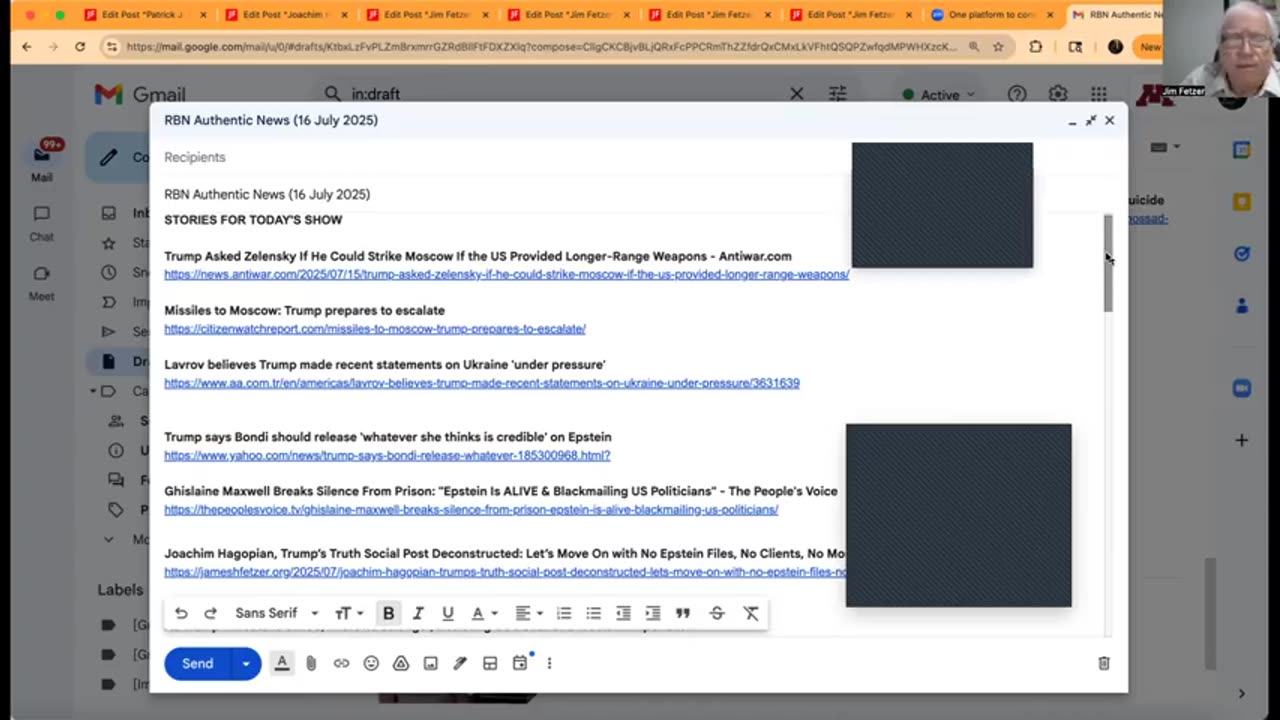Open the Meet section in Gmail sidebar
Screen dimensions: 1280x720
coord(41,283)
